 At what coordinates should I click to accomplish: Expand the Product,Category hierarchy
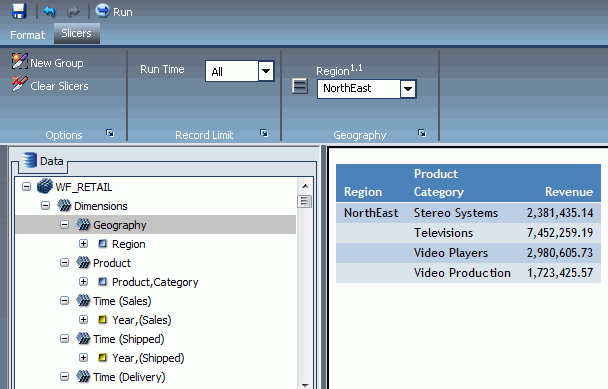(83, 282)
